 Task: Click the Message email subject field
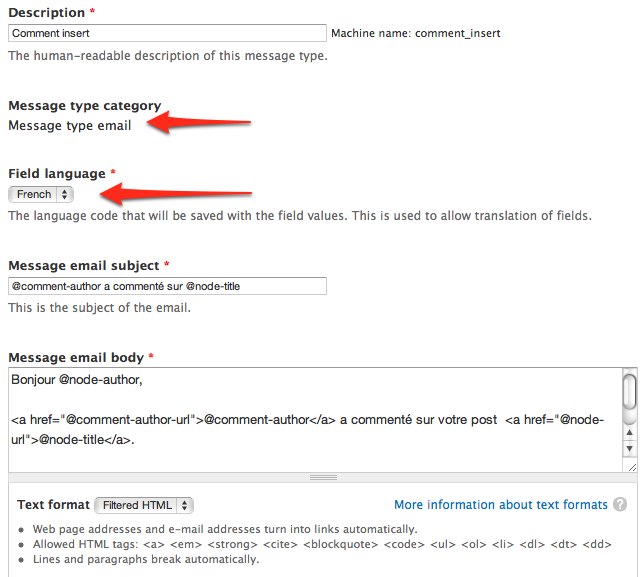(167, 286)
